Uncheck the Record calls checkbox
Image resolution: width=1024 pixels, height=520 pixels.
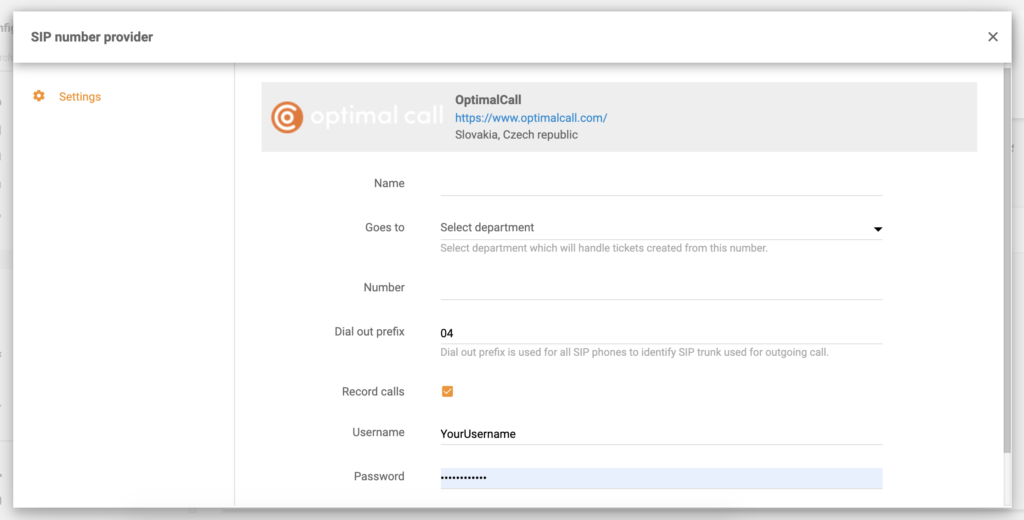[x=447, y=391]
